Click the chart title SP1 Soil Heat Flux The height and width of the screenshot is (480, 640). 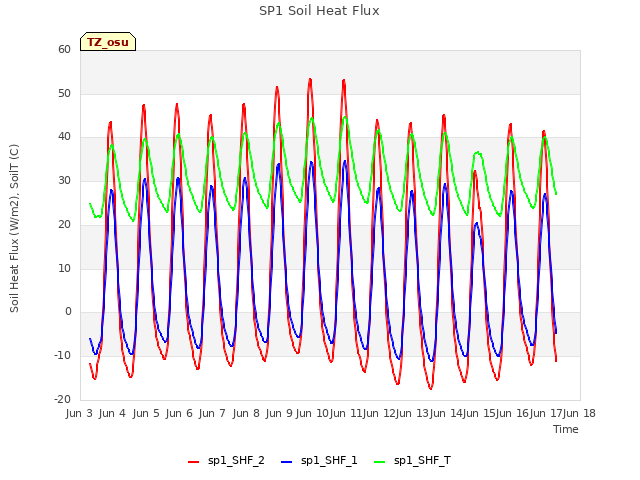(x=319, y=11)
